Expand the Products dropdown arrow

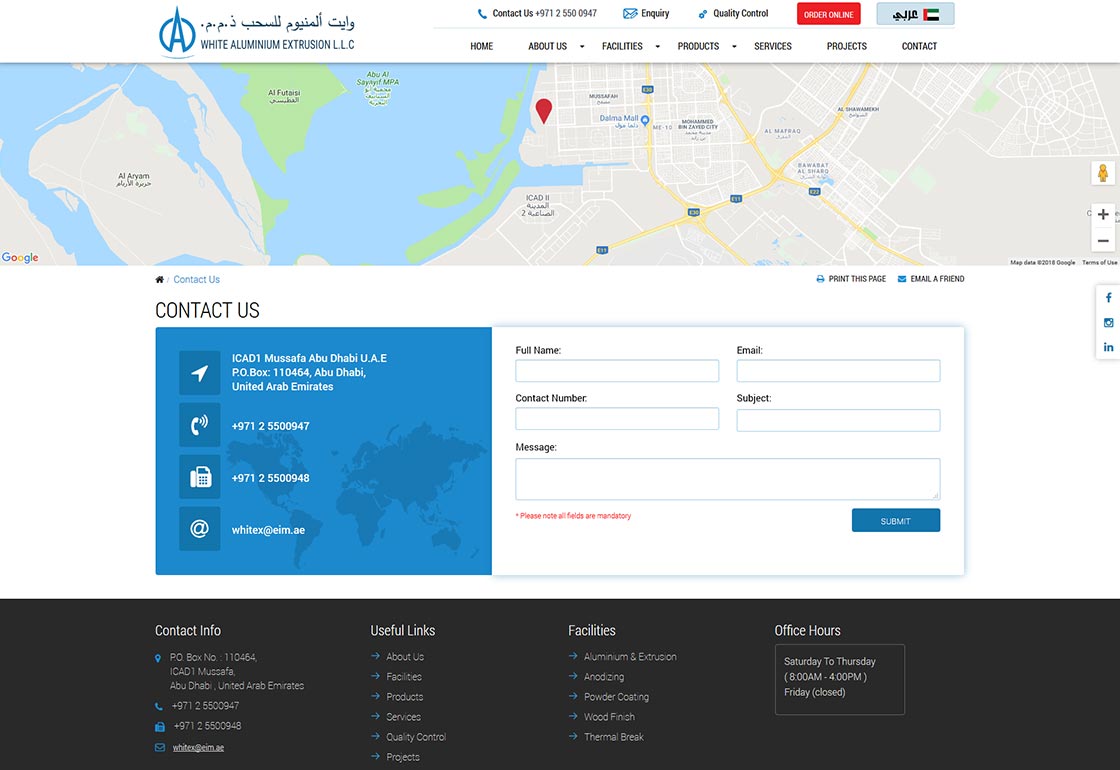(734, 46)
